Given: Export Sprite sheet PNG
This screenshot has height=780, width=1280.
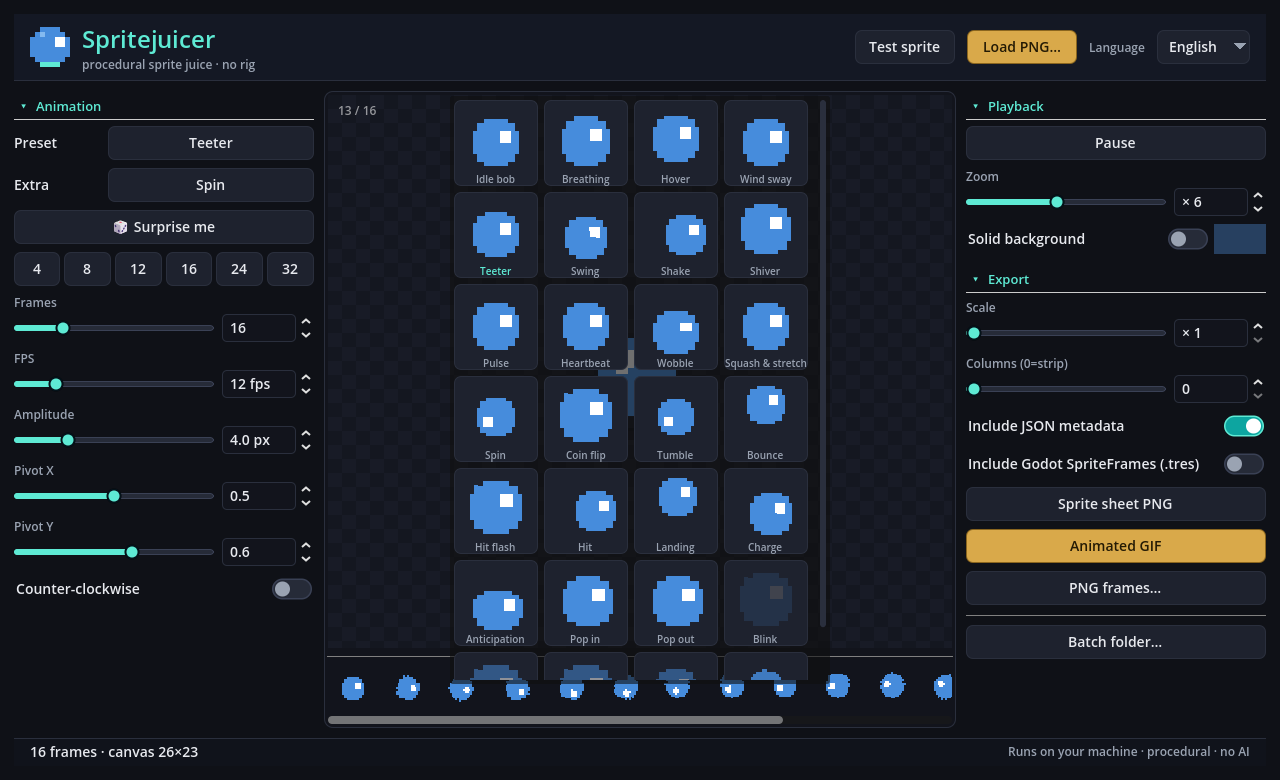Looking at the screenshot, I should [x=1115, y=504].
